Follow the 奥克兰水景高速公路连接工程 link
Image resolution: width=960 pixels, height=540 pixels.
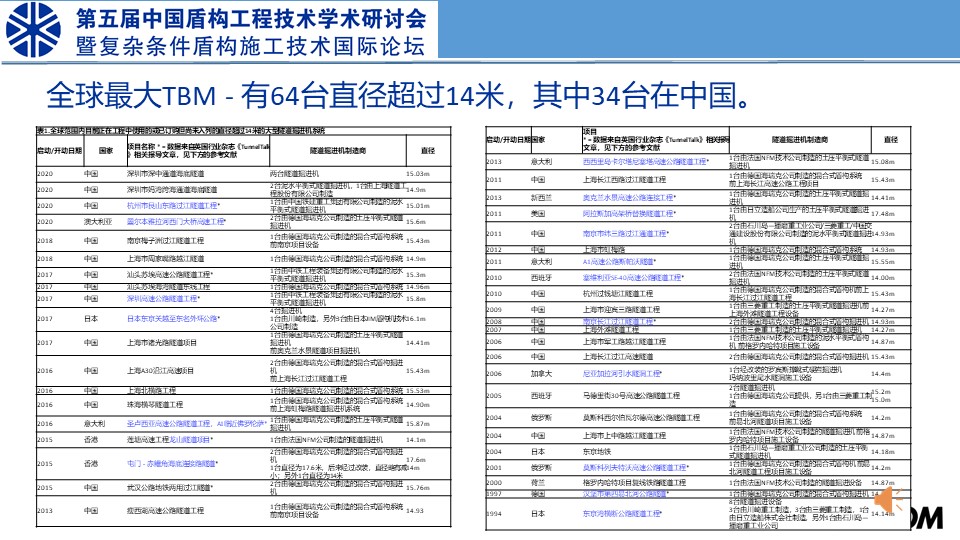pyautogui.click(x=629, y=198)
